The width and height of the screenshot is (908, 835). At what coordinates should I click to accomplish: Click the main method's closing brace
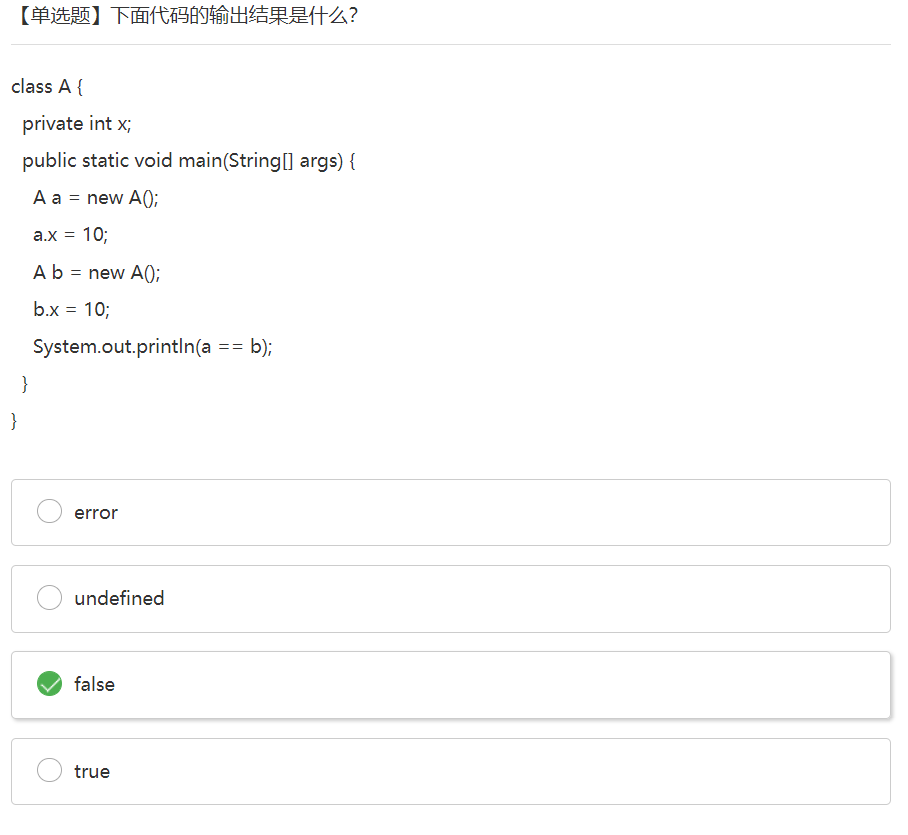[x=25, y=384]
